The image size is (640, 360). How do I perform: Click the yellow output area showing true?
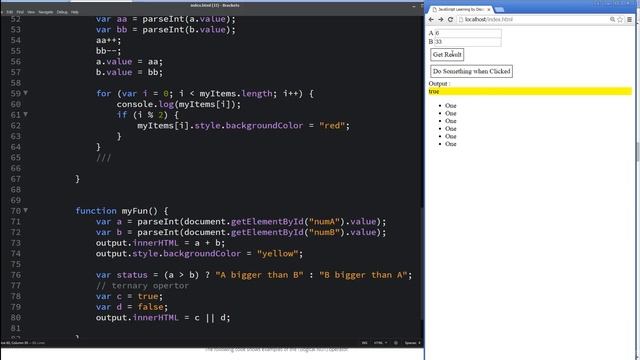(530, 91)
